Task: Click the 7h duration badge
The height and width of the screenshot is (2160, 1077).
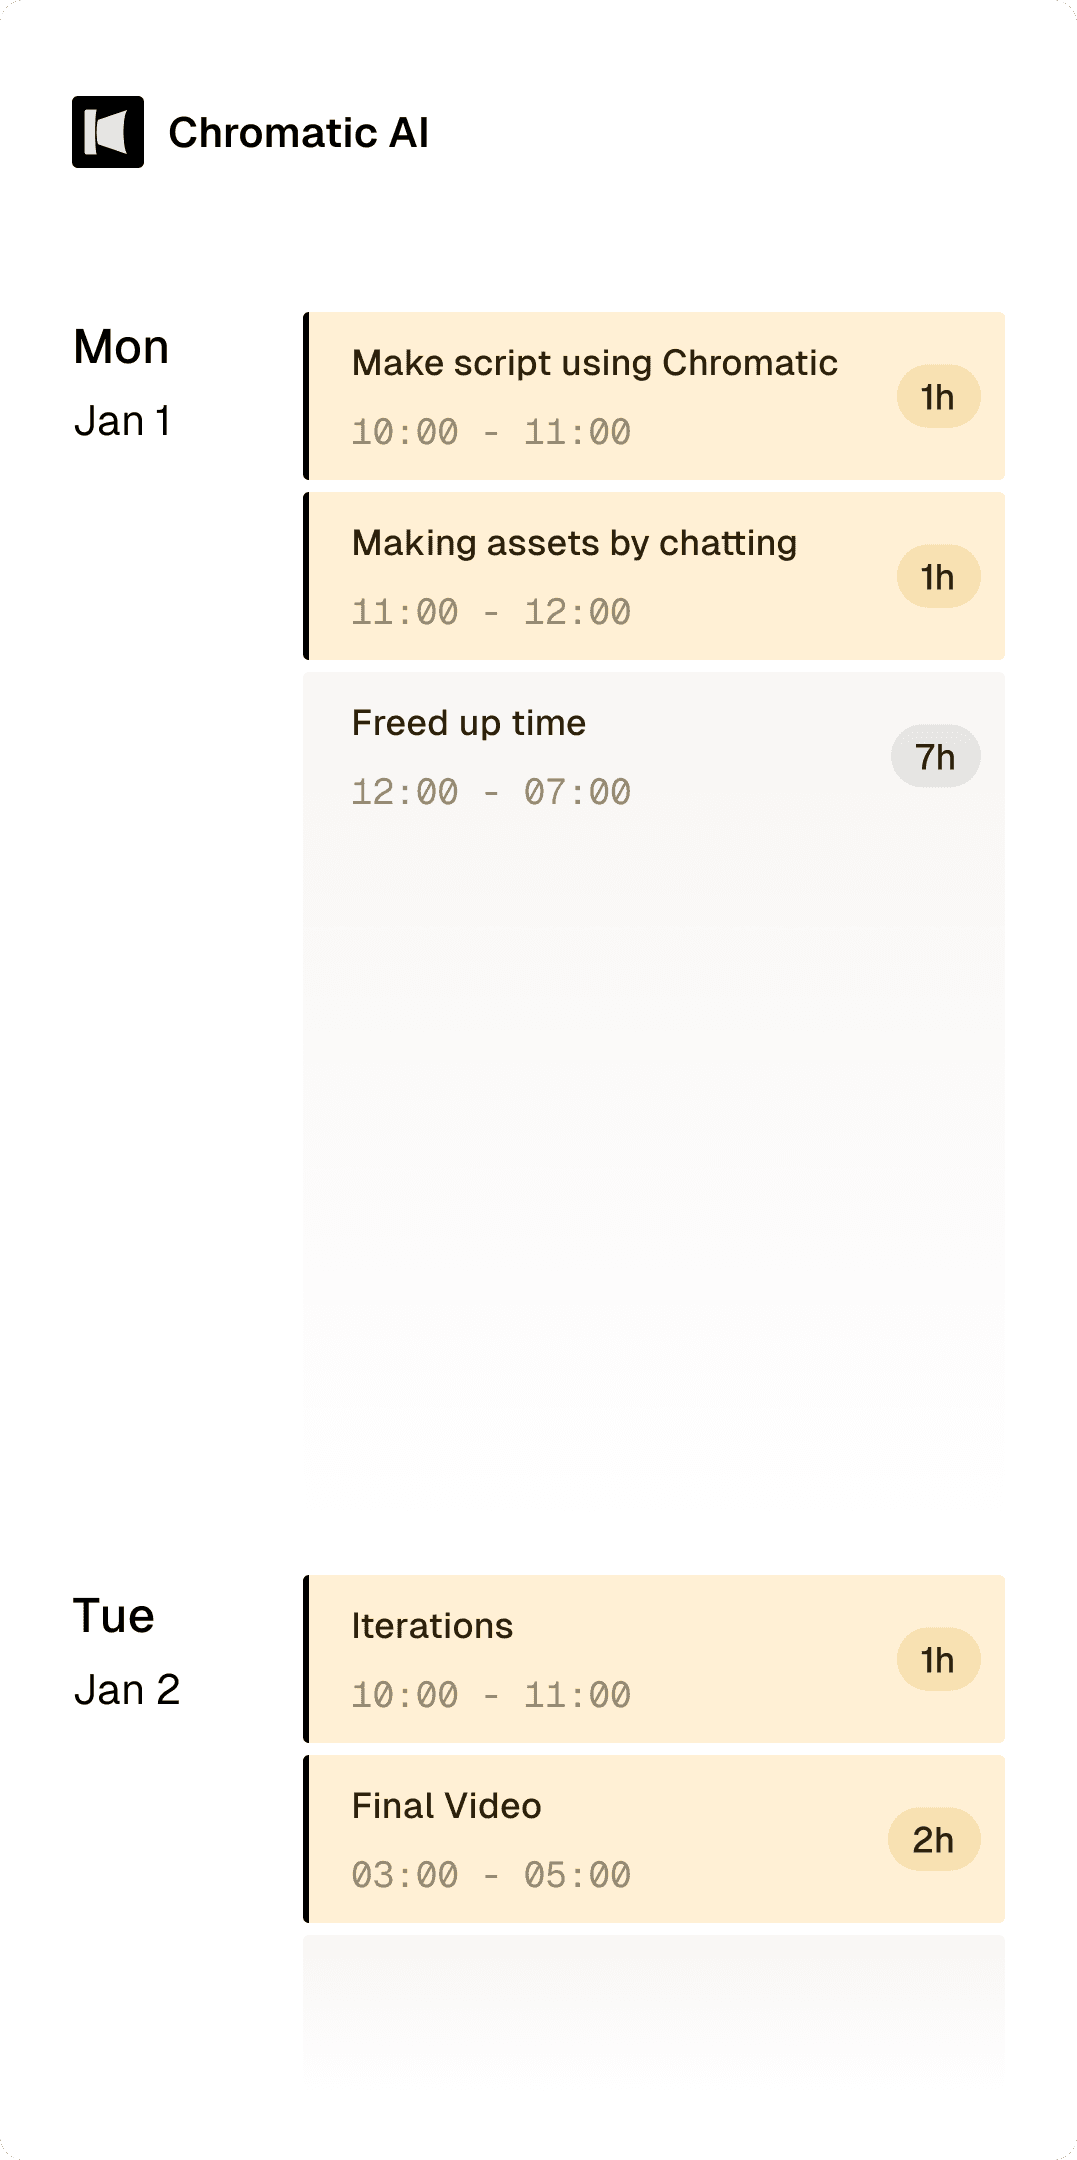Action: pos(935,757)
